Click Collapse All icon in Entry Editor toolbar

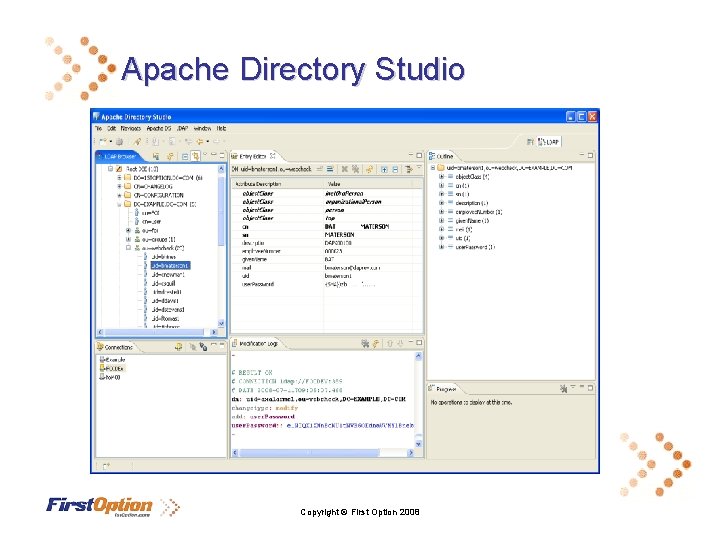coord(395,169)
